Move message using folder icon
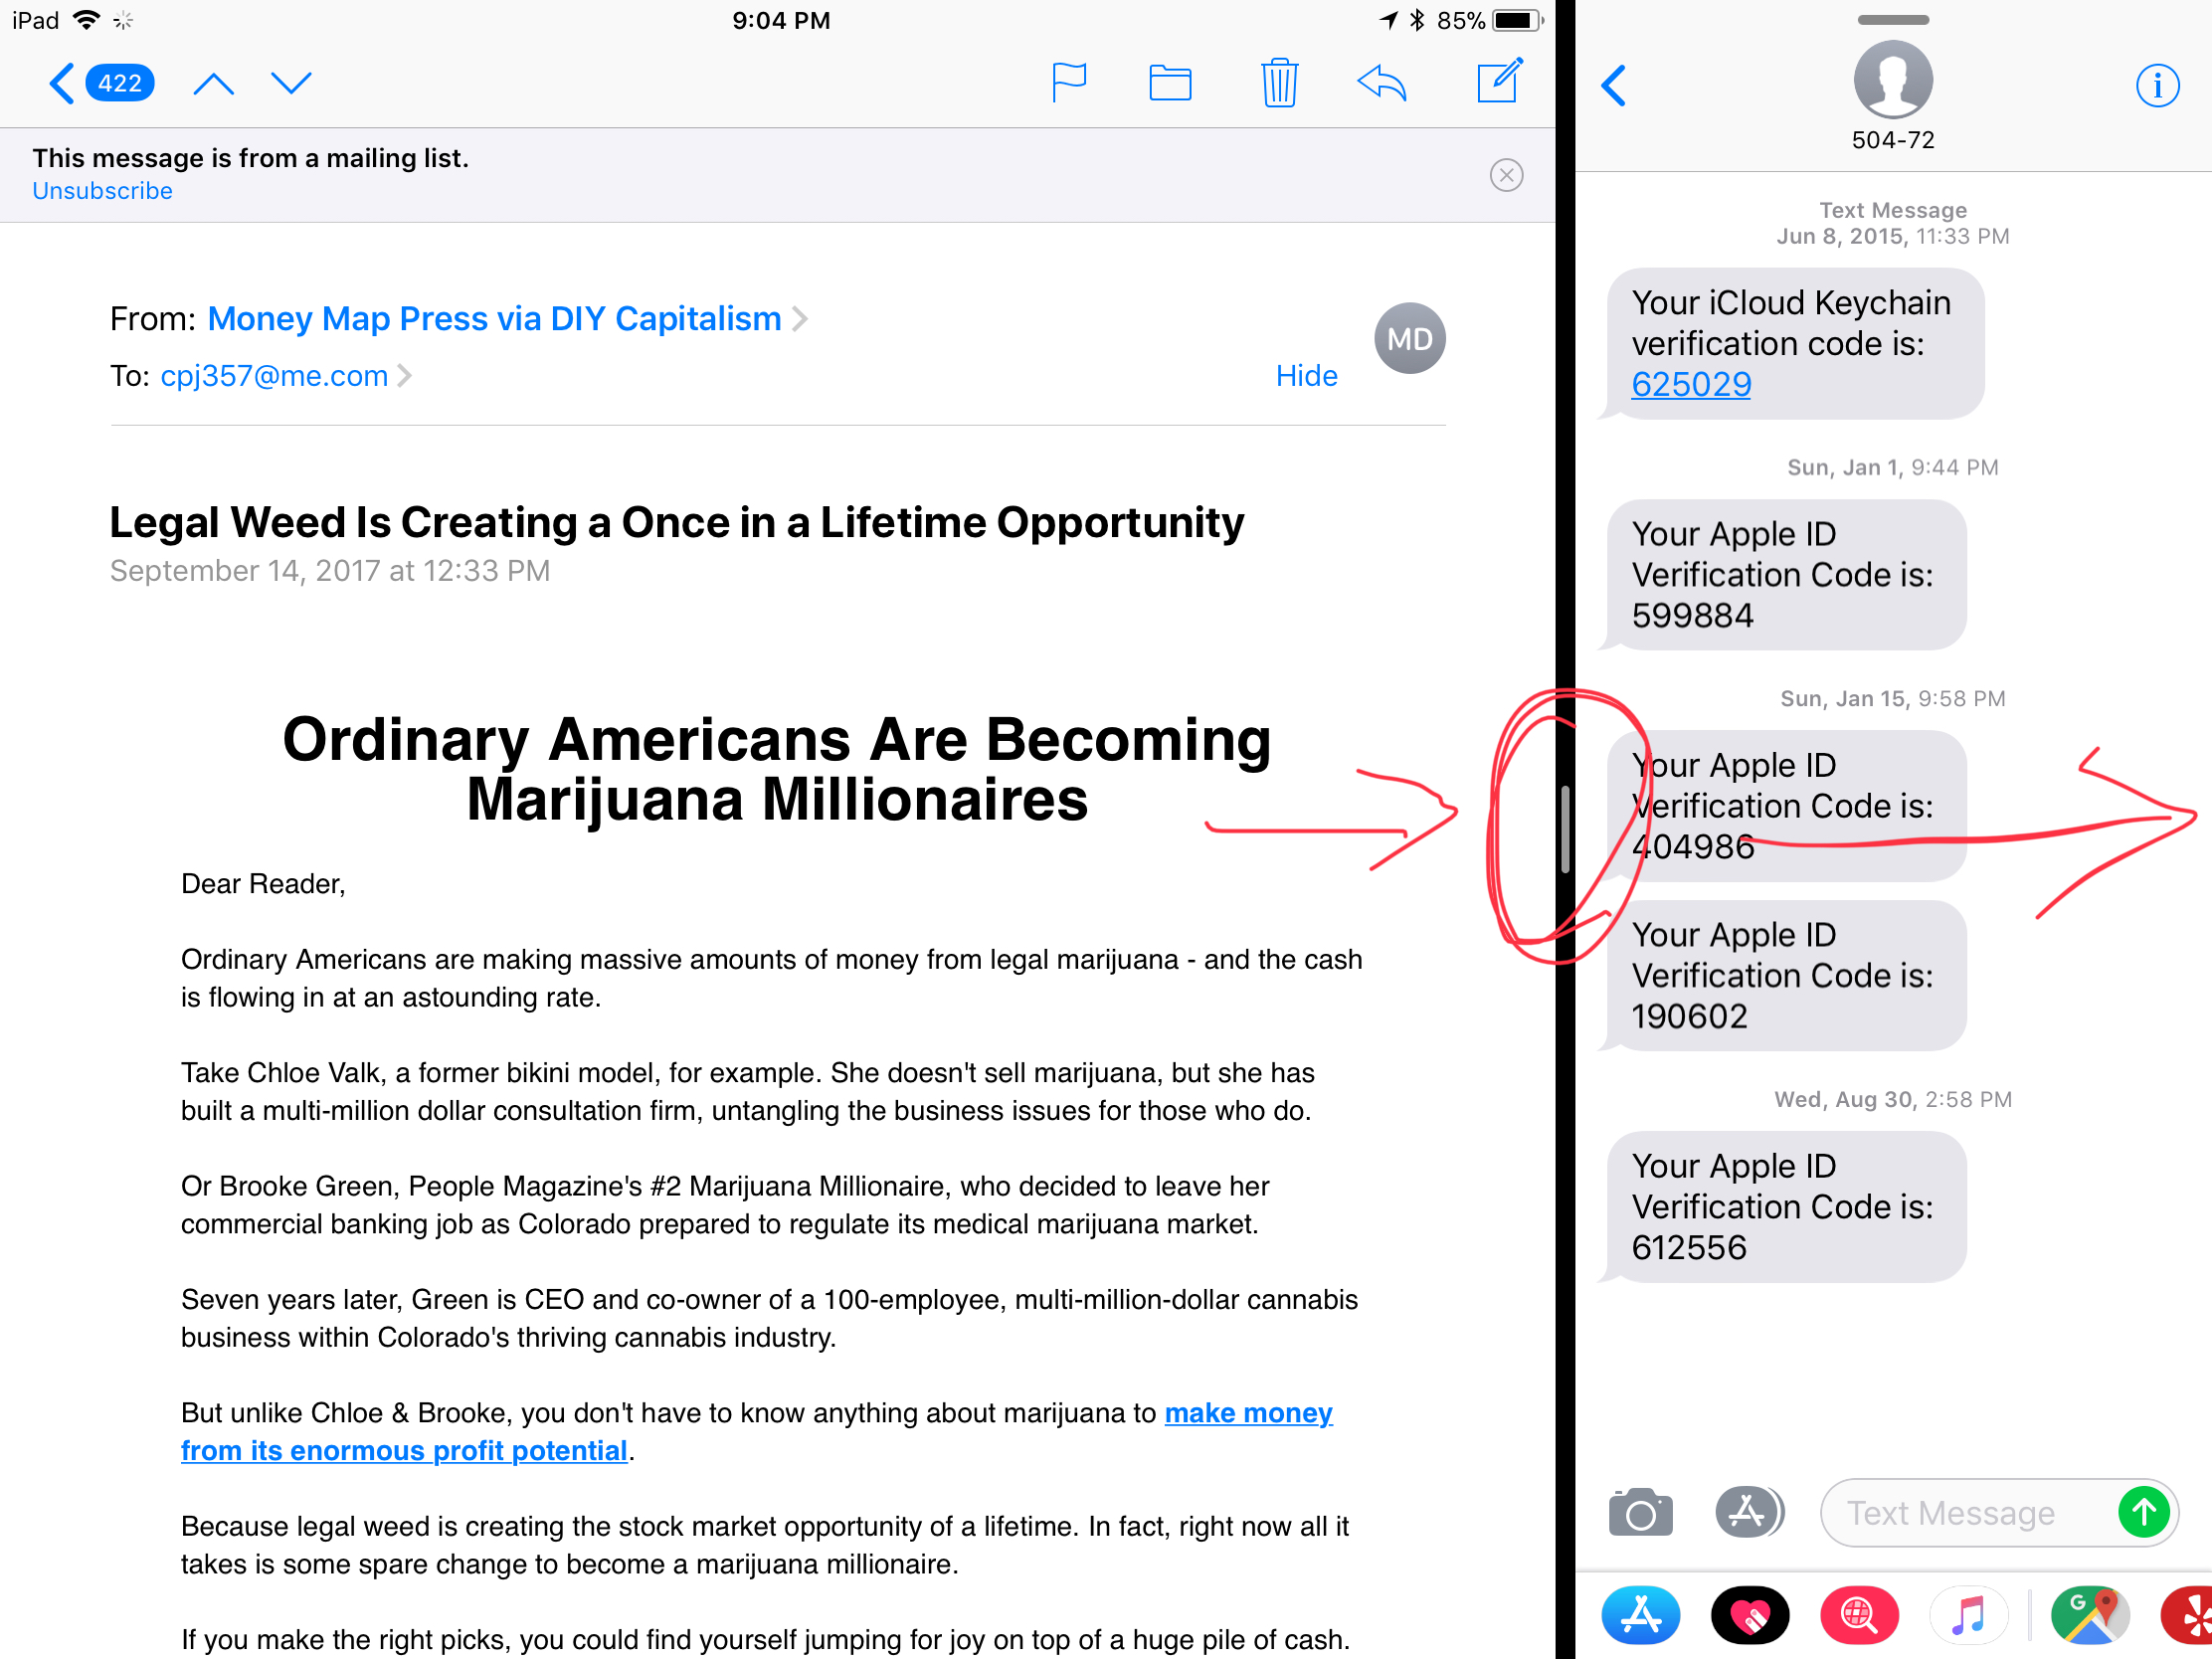 coord(1169,82)
